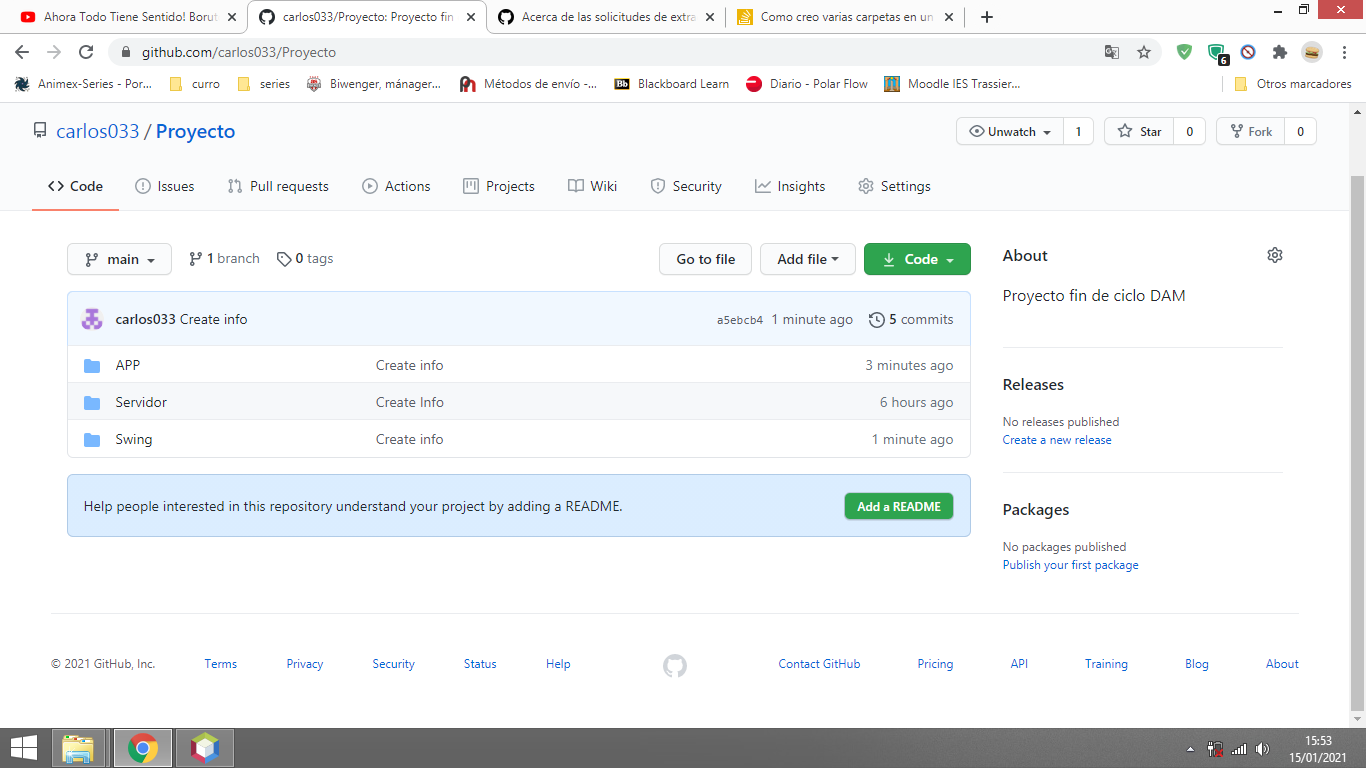
Task: Open the 0 tags link
Action: click(305, 259)
